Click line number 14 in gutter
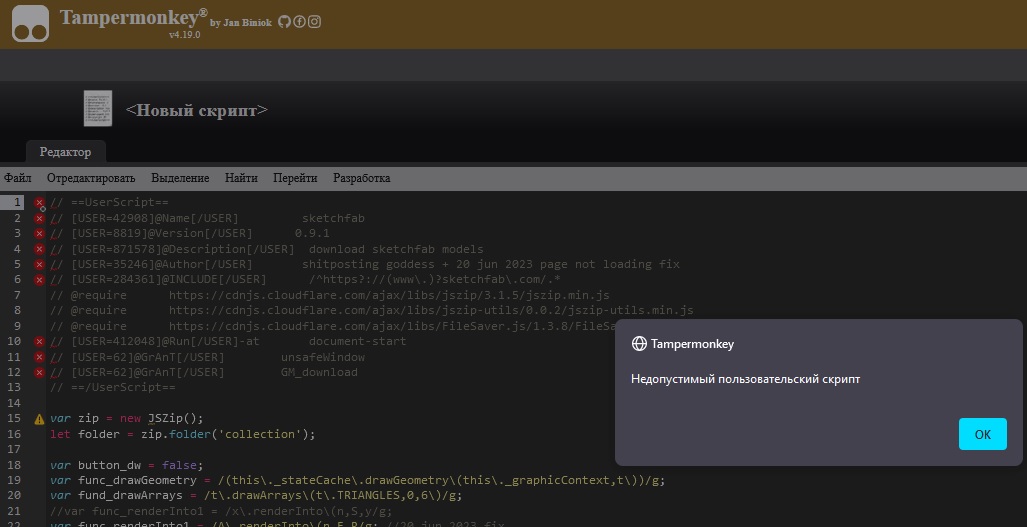This screenshot has height=527, width=1027. point(14,403)
